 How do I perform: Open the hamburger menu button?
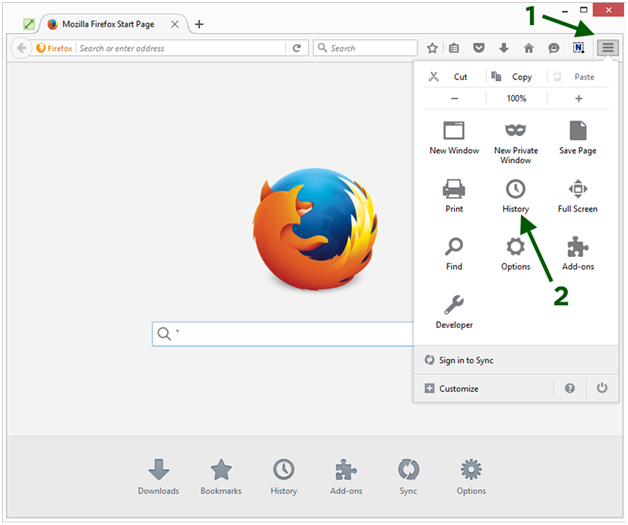pyautogui.click(x=607, y=47)
